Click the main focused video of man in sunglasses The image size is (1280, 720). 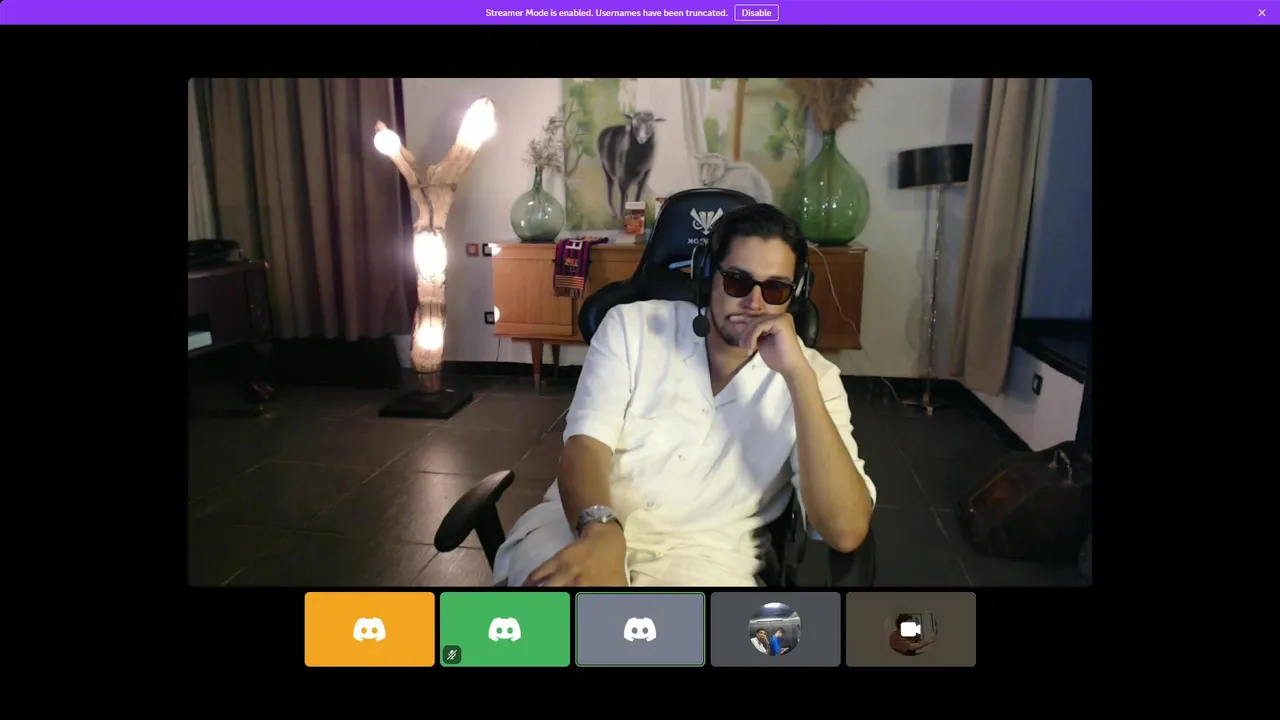[640, 332]
